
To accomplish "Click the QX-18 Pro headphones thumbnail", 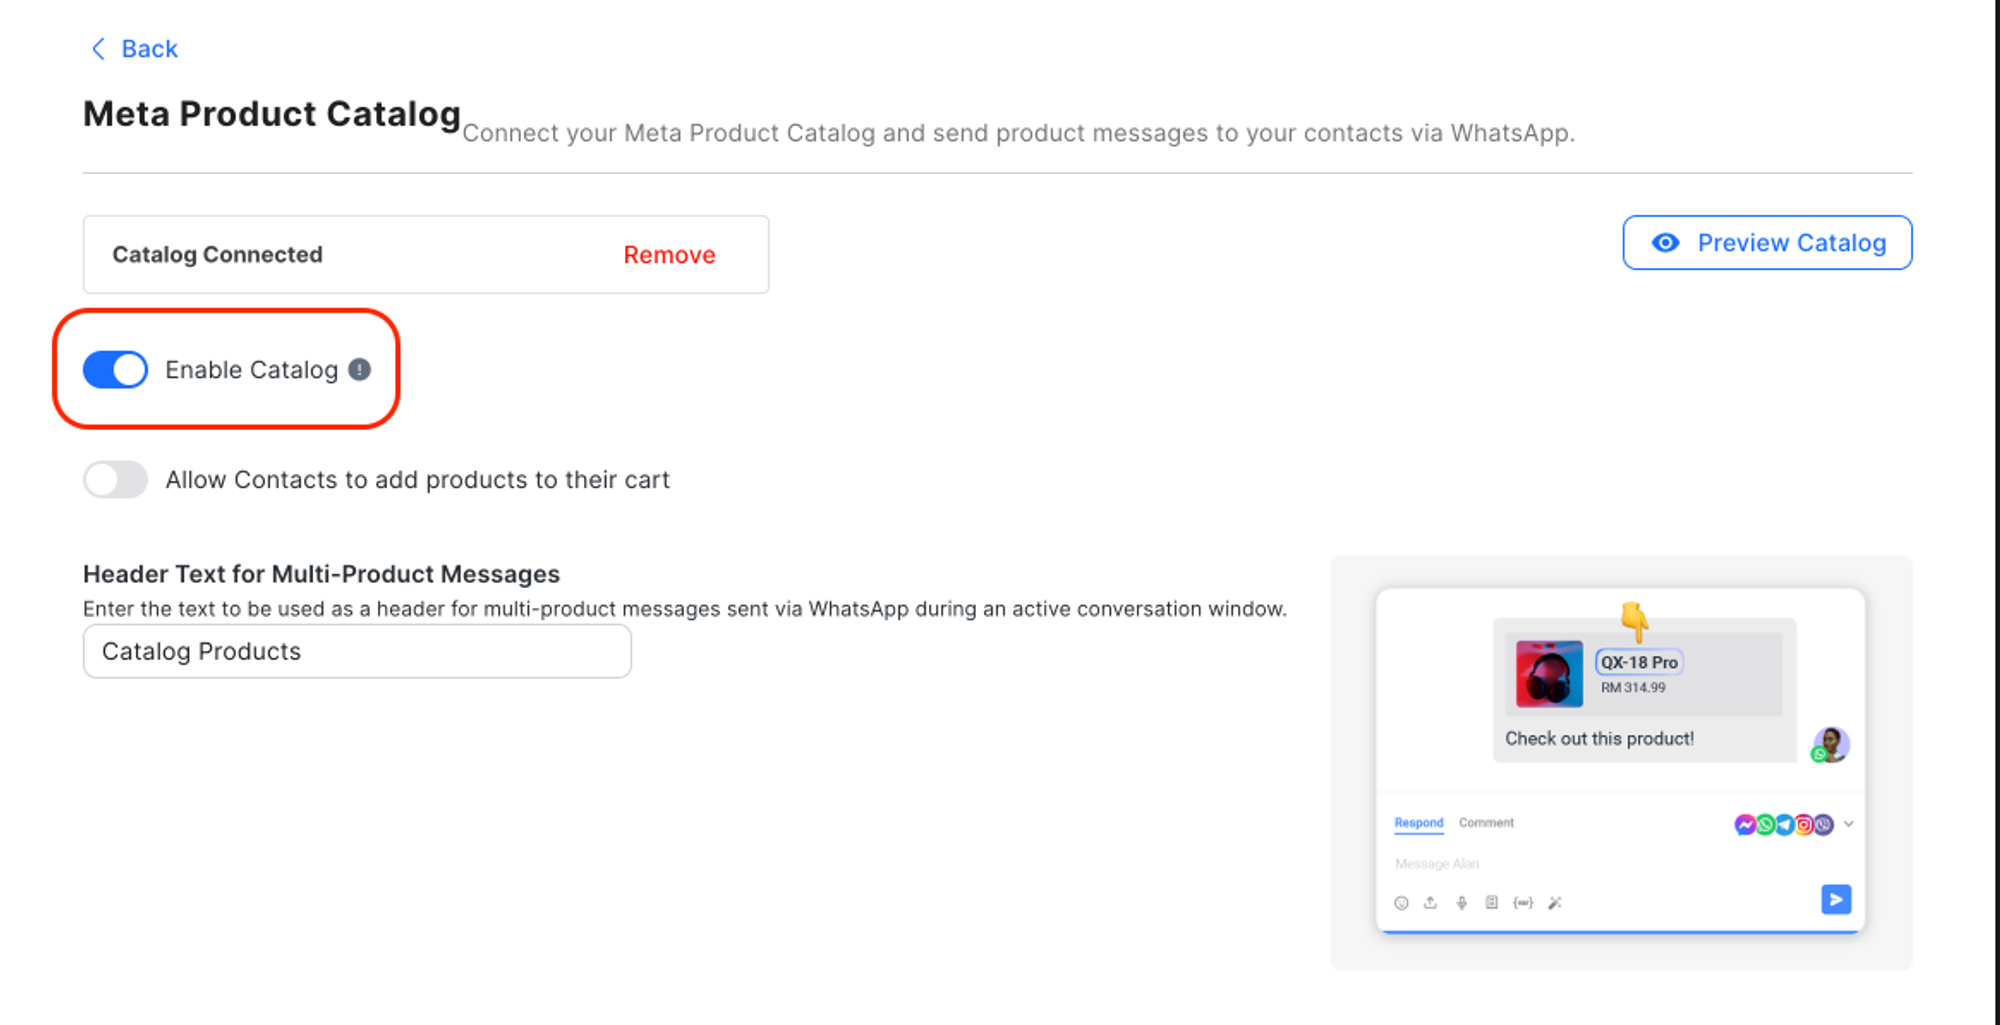I will [1549, 674].
